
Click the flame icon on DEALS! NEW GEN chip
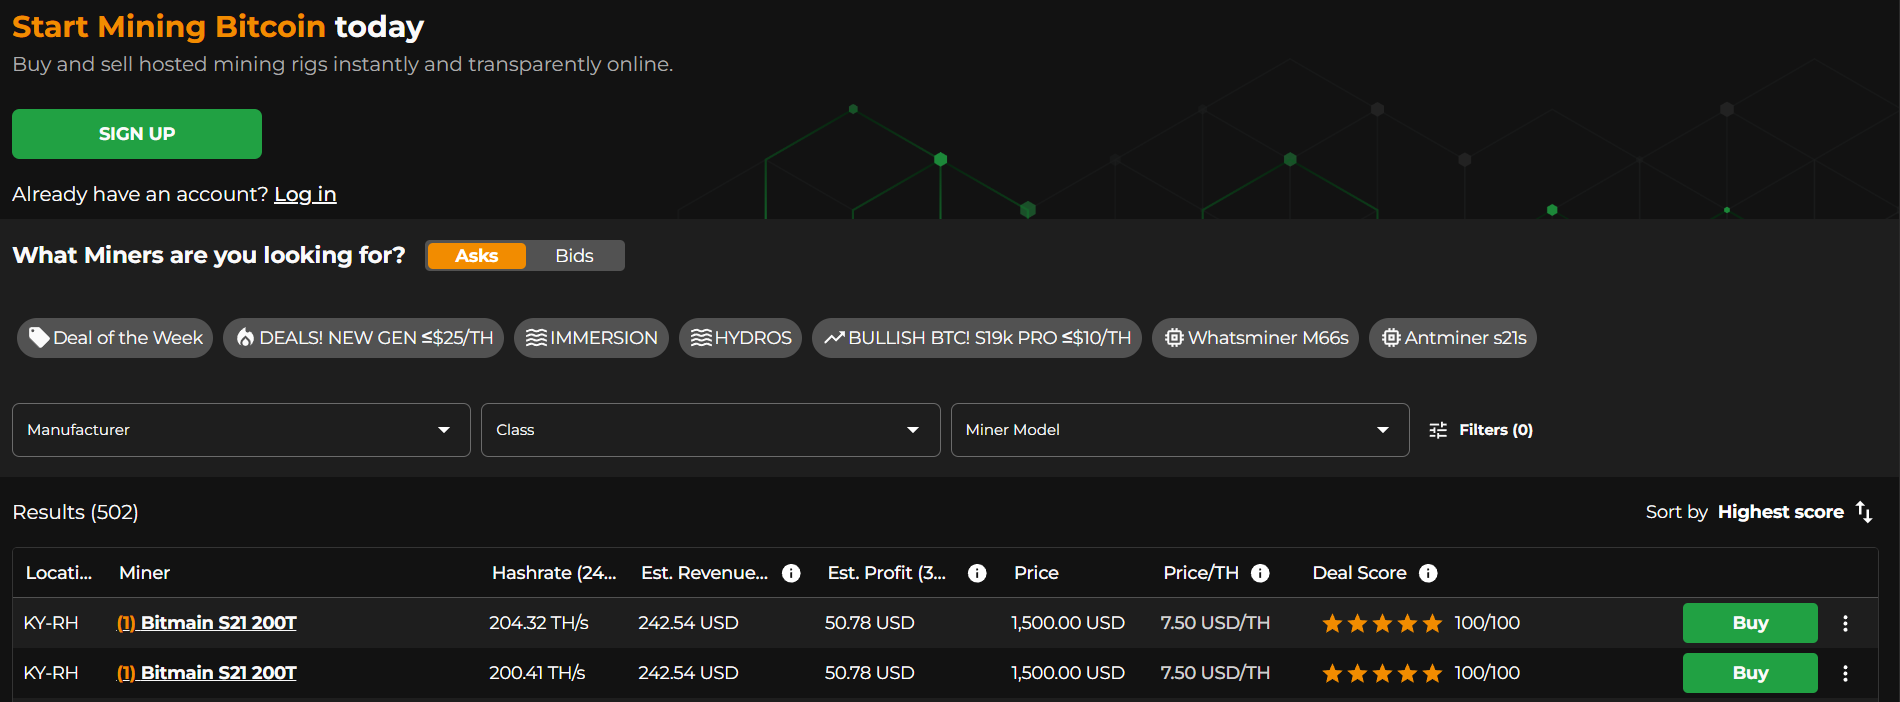click(245, 338)
